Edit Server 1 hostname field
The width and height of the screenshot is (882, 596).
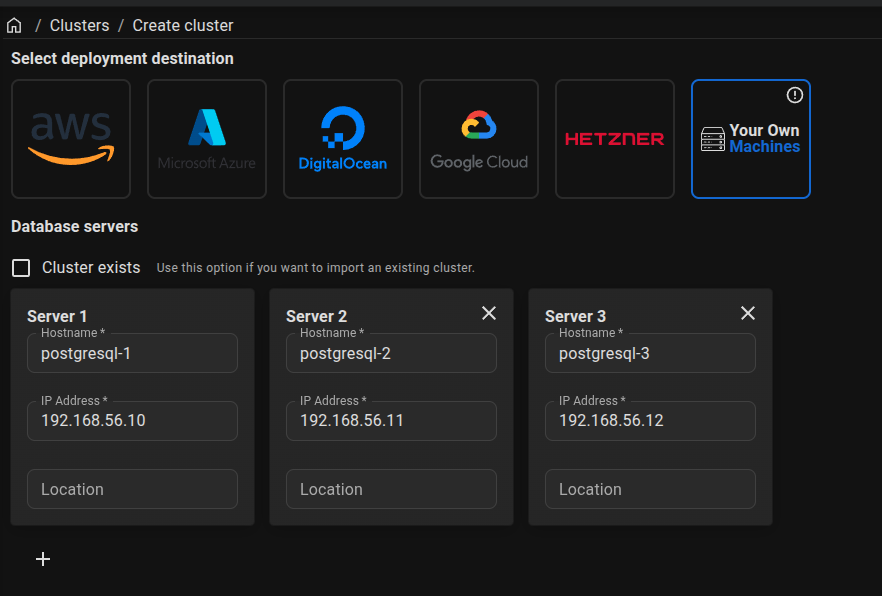point(132,354)
